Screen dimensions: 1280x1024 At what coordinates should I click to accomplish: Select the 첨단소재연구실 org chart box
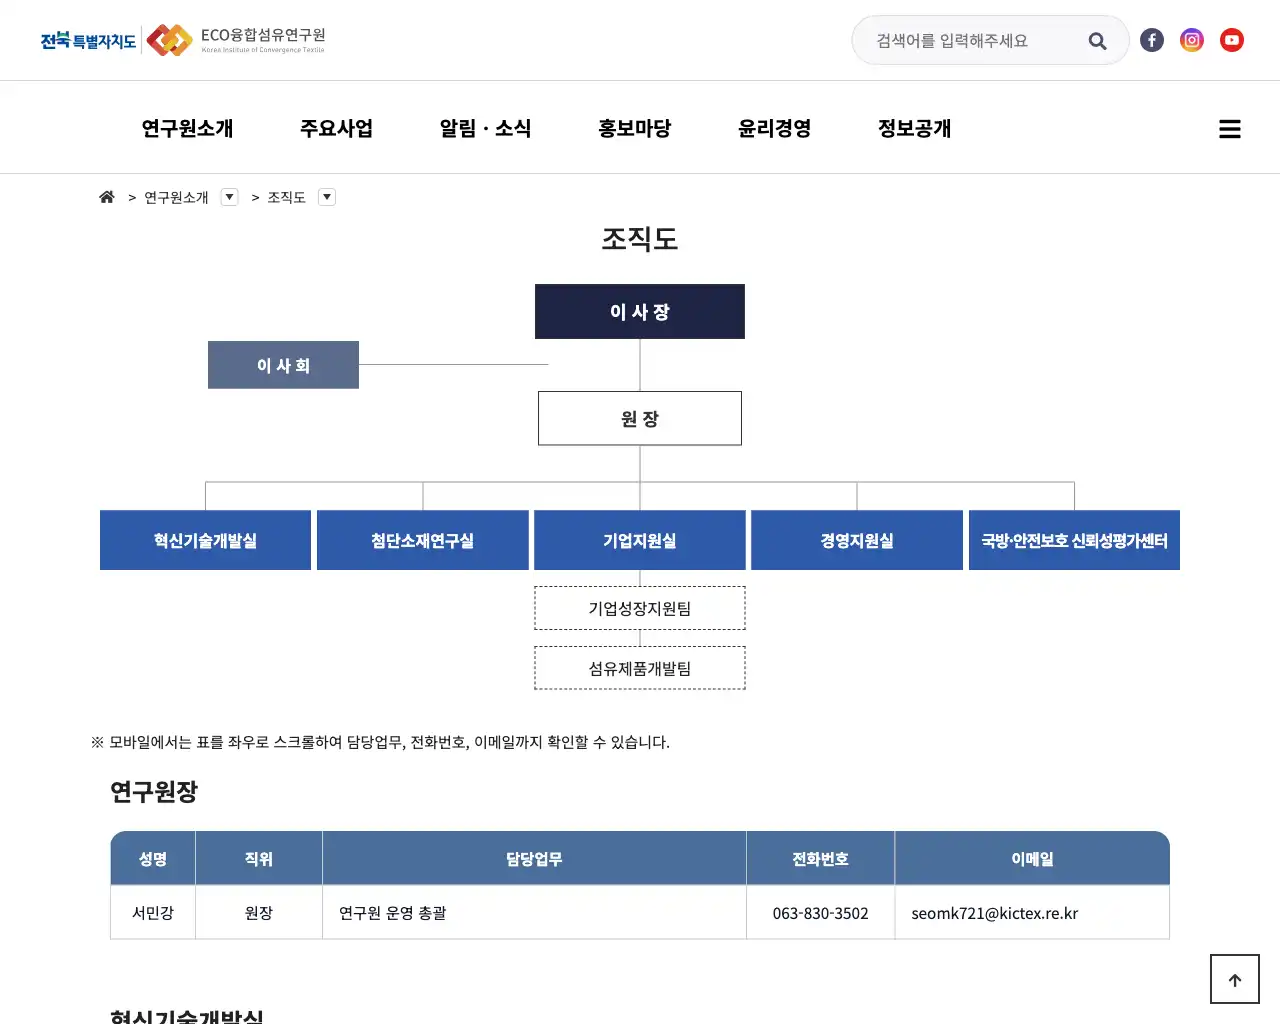coord(423,540)
